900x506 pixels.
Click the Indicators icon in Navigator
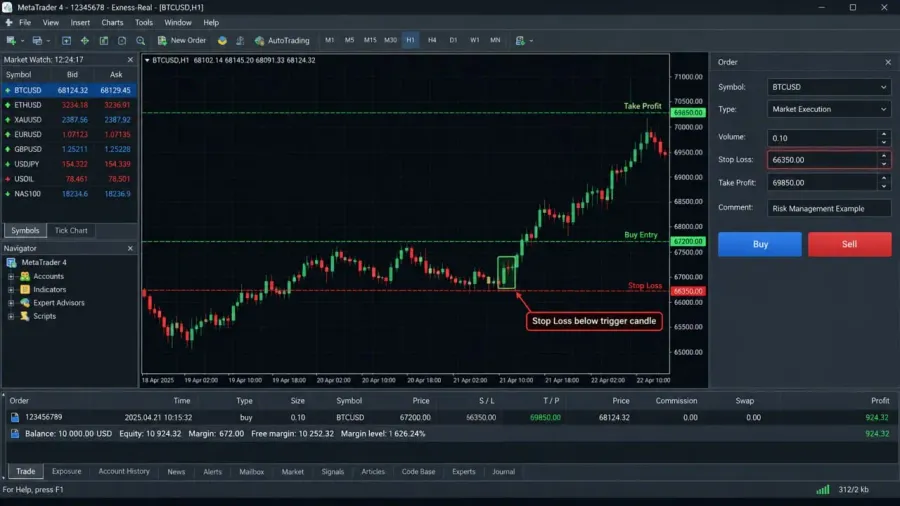pos(25,289)
